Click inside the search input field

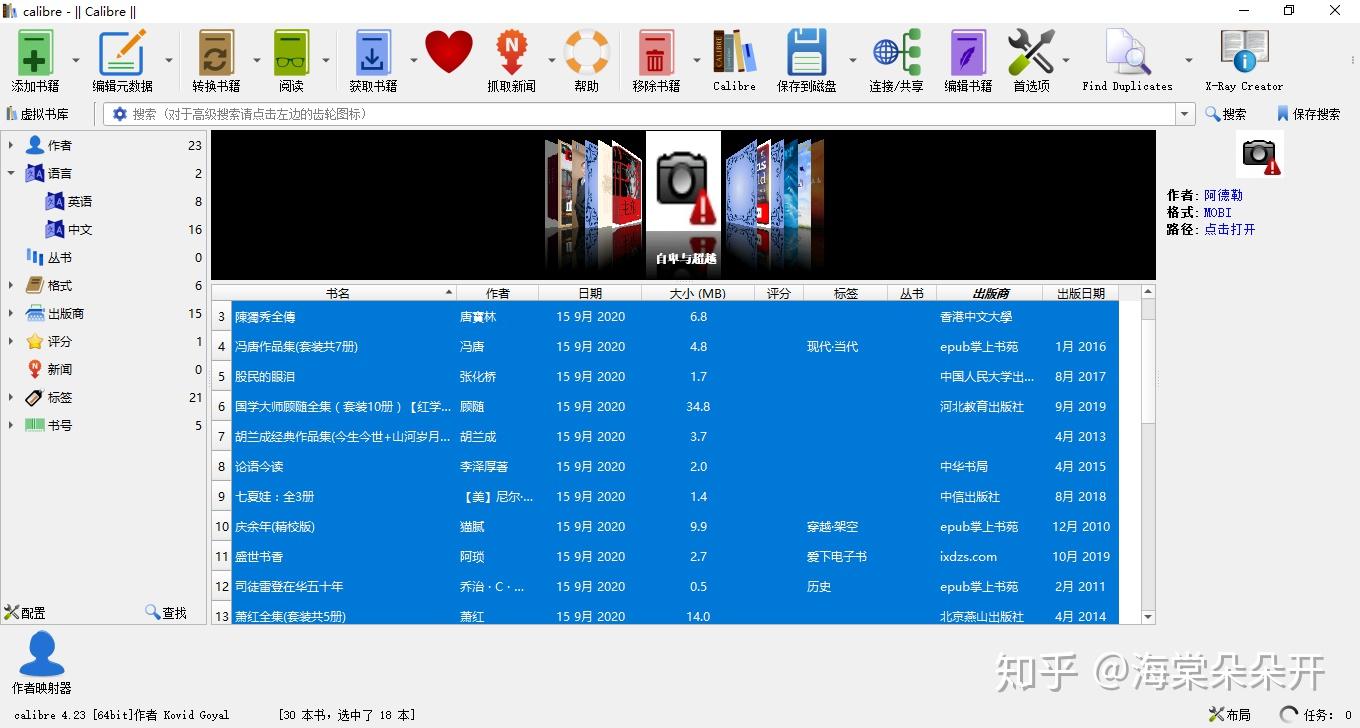600,113
